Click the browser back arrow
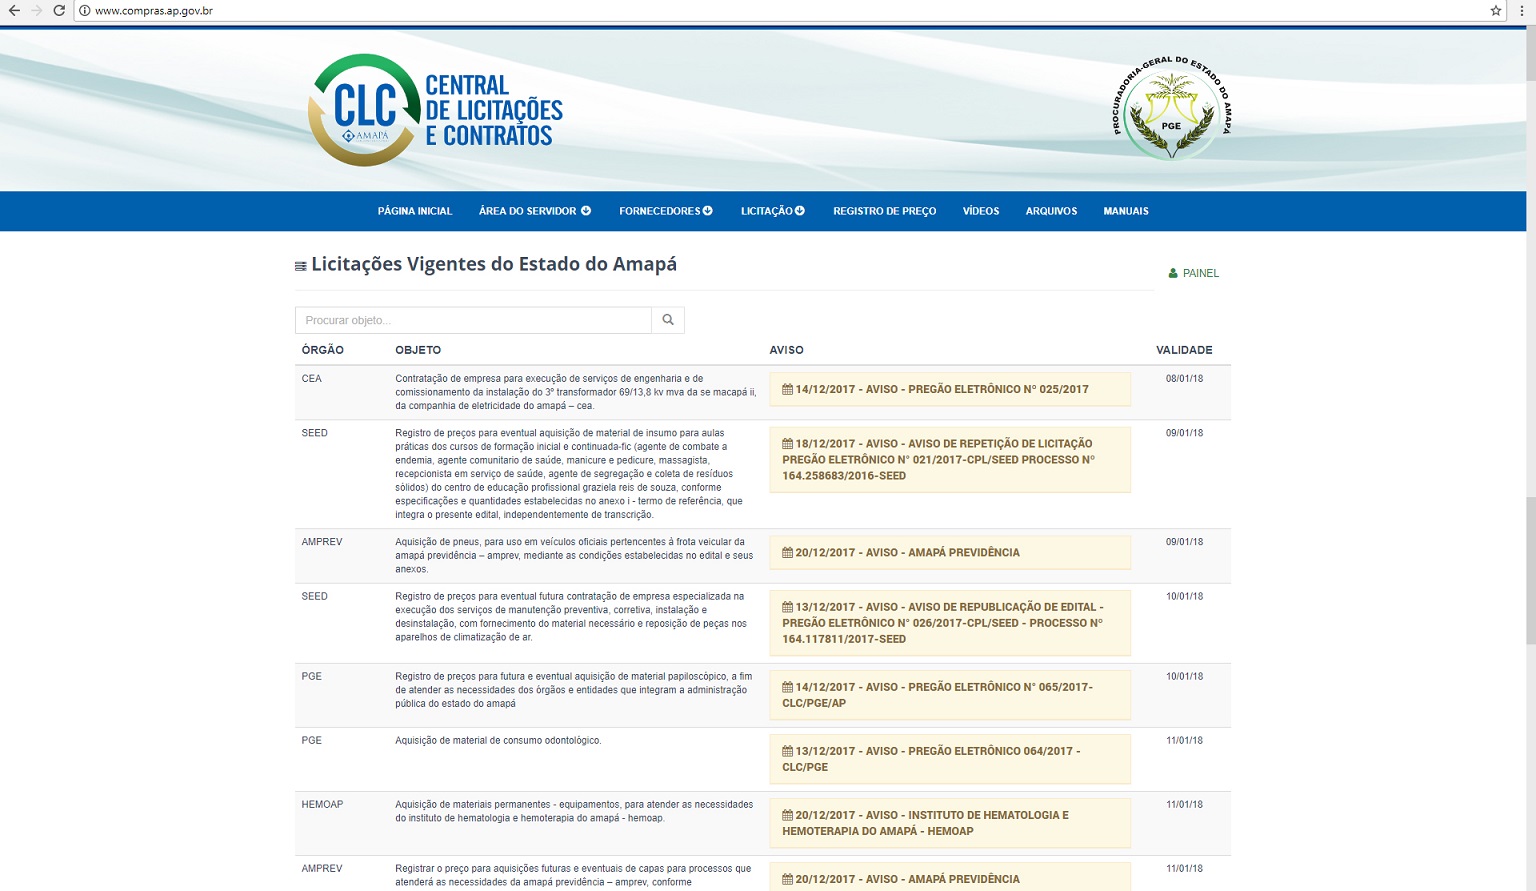1536x891 pixels. pyautogui.click(x=14, y=11)
